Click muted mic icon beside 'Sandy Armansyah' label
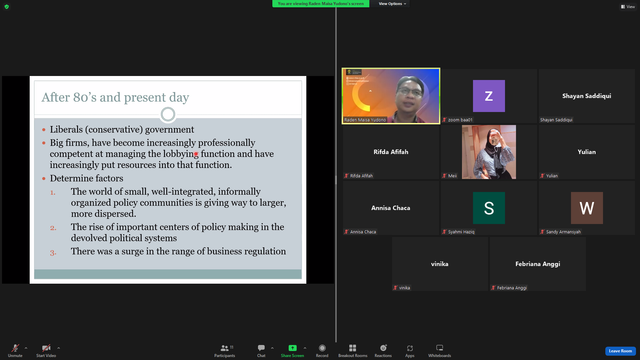 542,232
